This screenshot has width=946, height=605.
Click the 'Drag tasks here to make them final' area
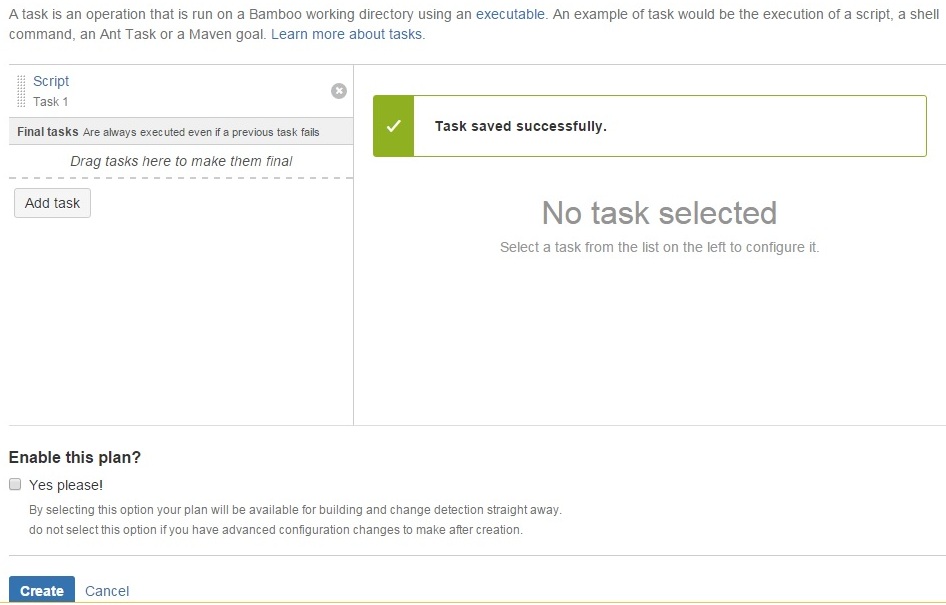pyautogui.click(x=181, y=161)
